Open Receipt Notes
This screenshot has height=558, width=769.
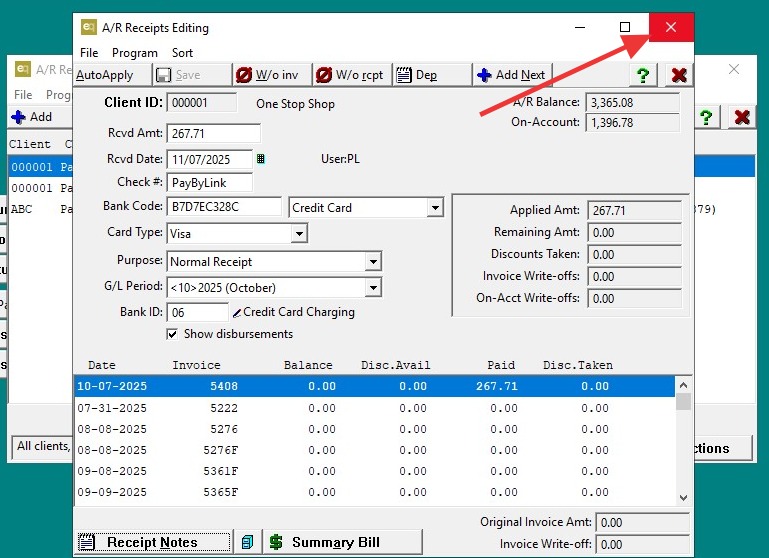click(x=153, y=542)
